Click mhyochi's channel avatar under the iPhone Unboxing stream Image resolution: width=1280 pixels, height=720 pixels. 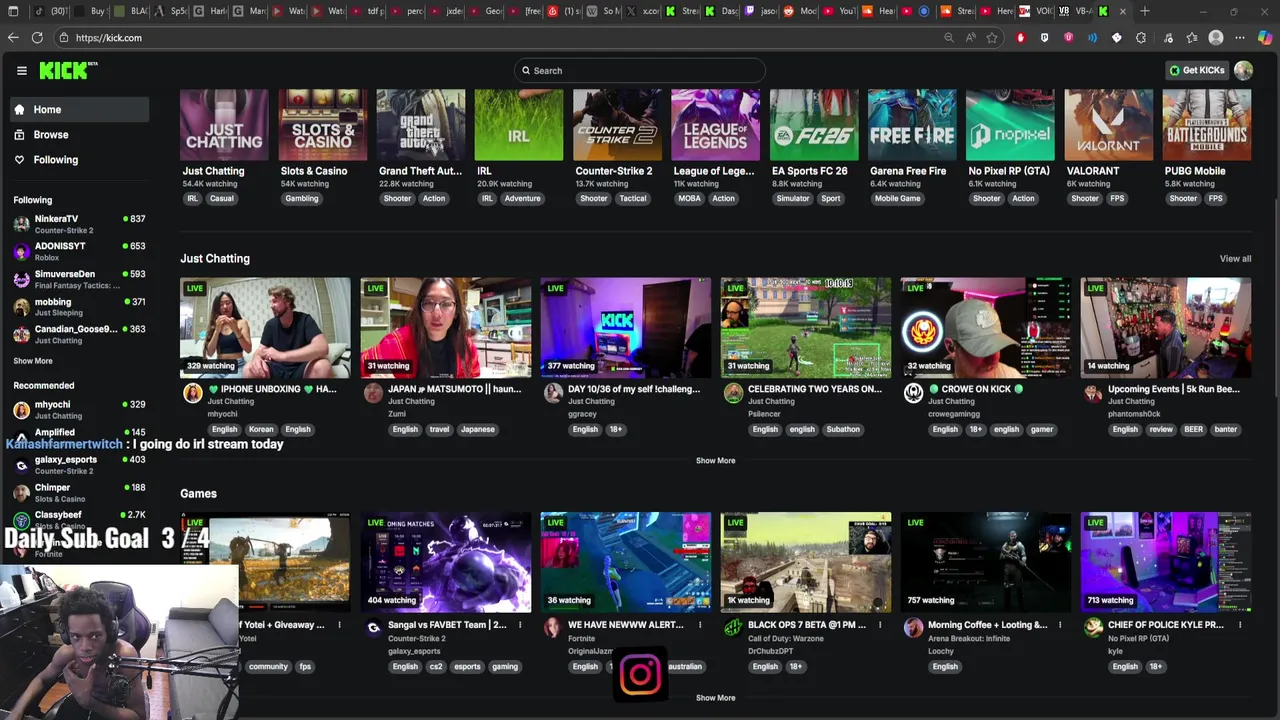[193, 393]
